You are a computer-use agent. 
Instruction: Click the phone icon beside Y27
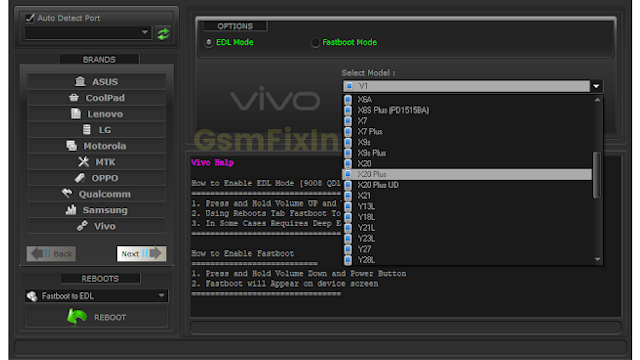(x=348, y=249)
